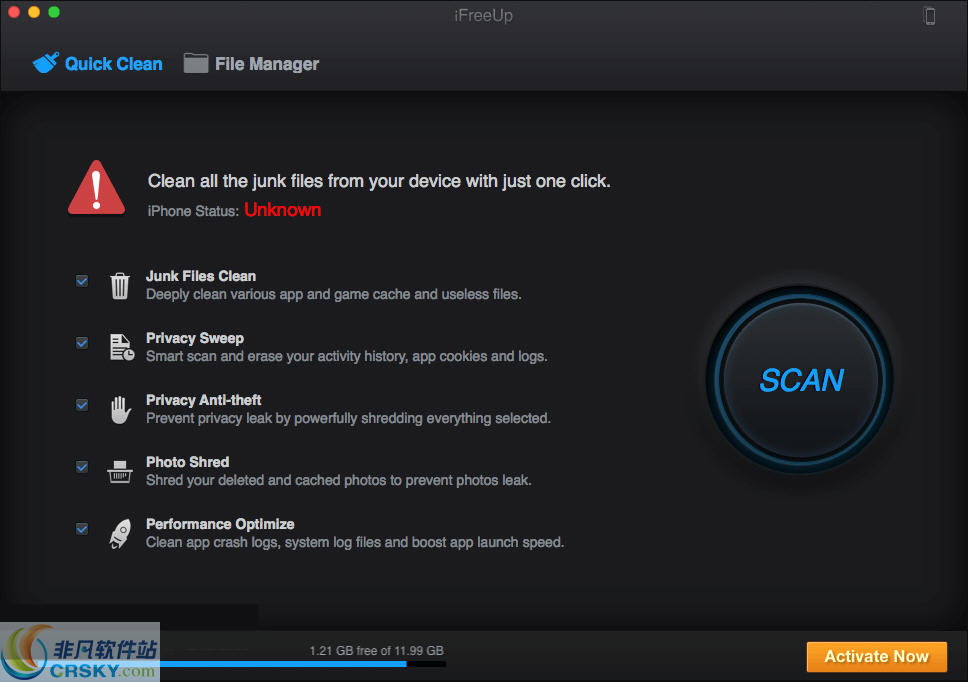Uncheck the Junk Files Clean checkbox
This screenshot has width=968, height=682.
(82, 281)
